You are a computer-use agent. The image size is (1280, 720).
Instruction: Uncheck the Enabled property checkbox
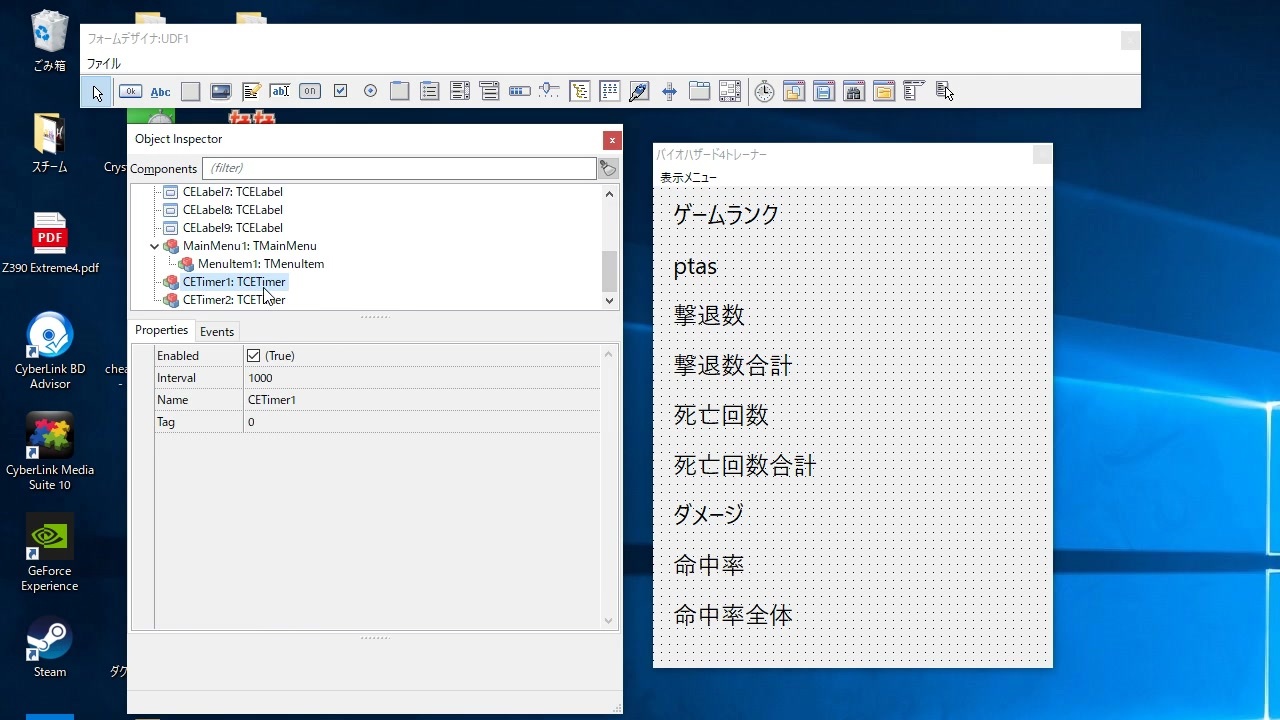[254, 356]
